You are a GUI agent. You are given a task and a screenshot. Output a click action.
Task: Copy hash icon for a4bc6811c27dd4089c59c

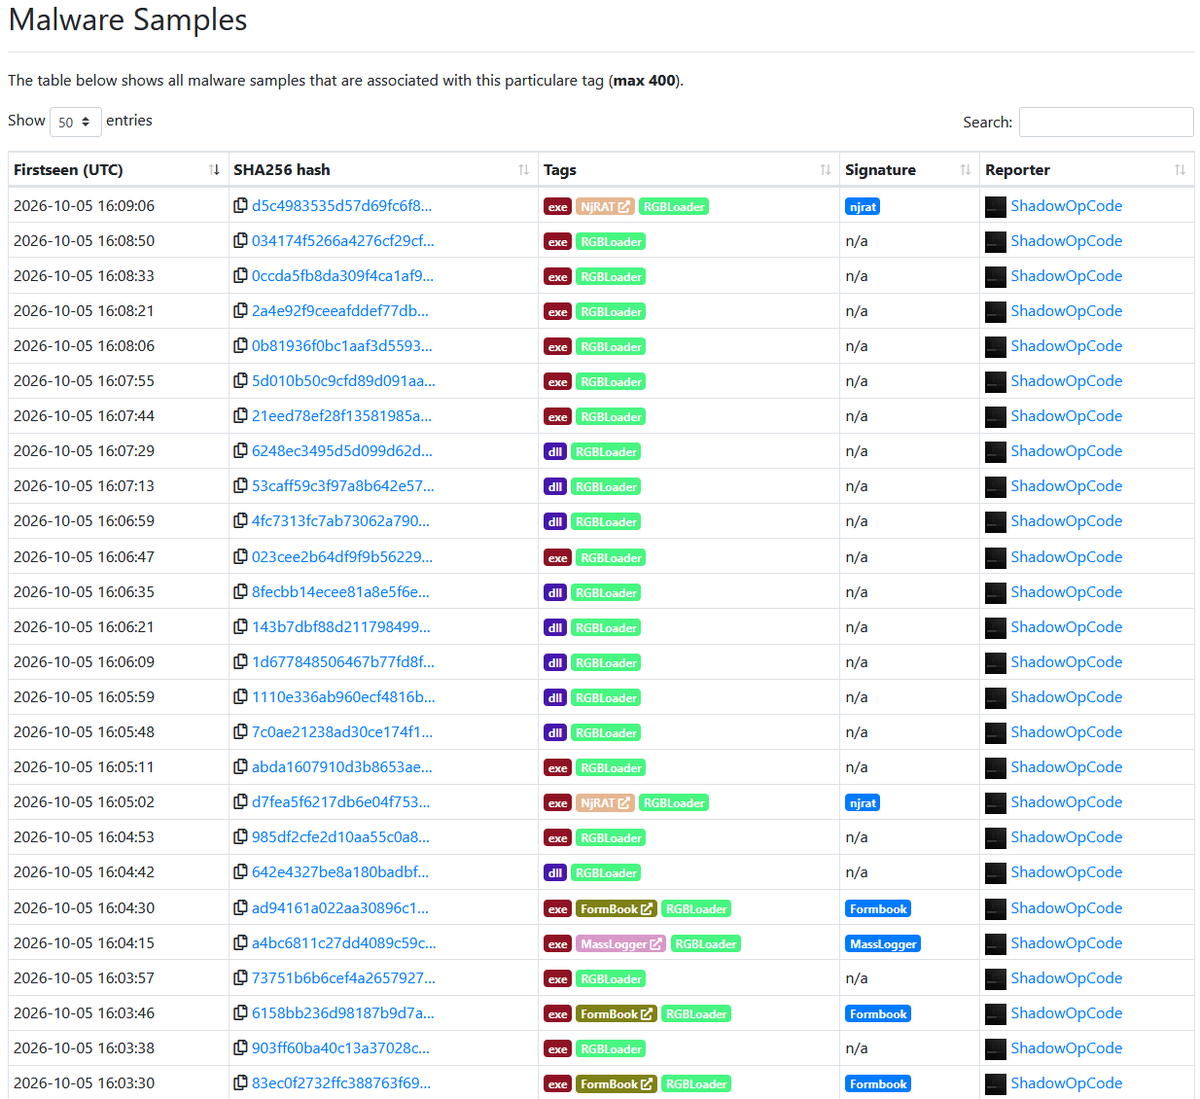click(x=240, y=943)
